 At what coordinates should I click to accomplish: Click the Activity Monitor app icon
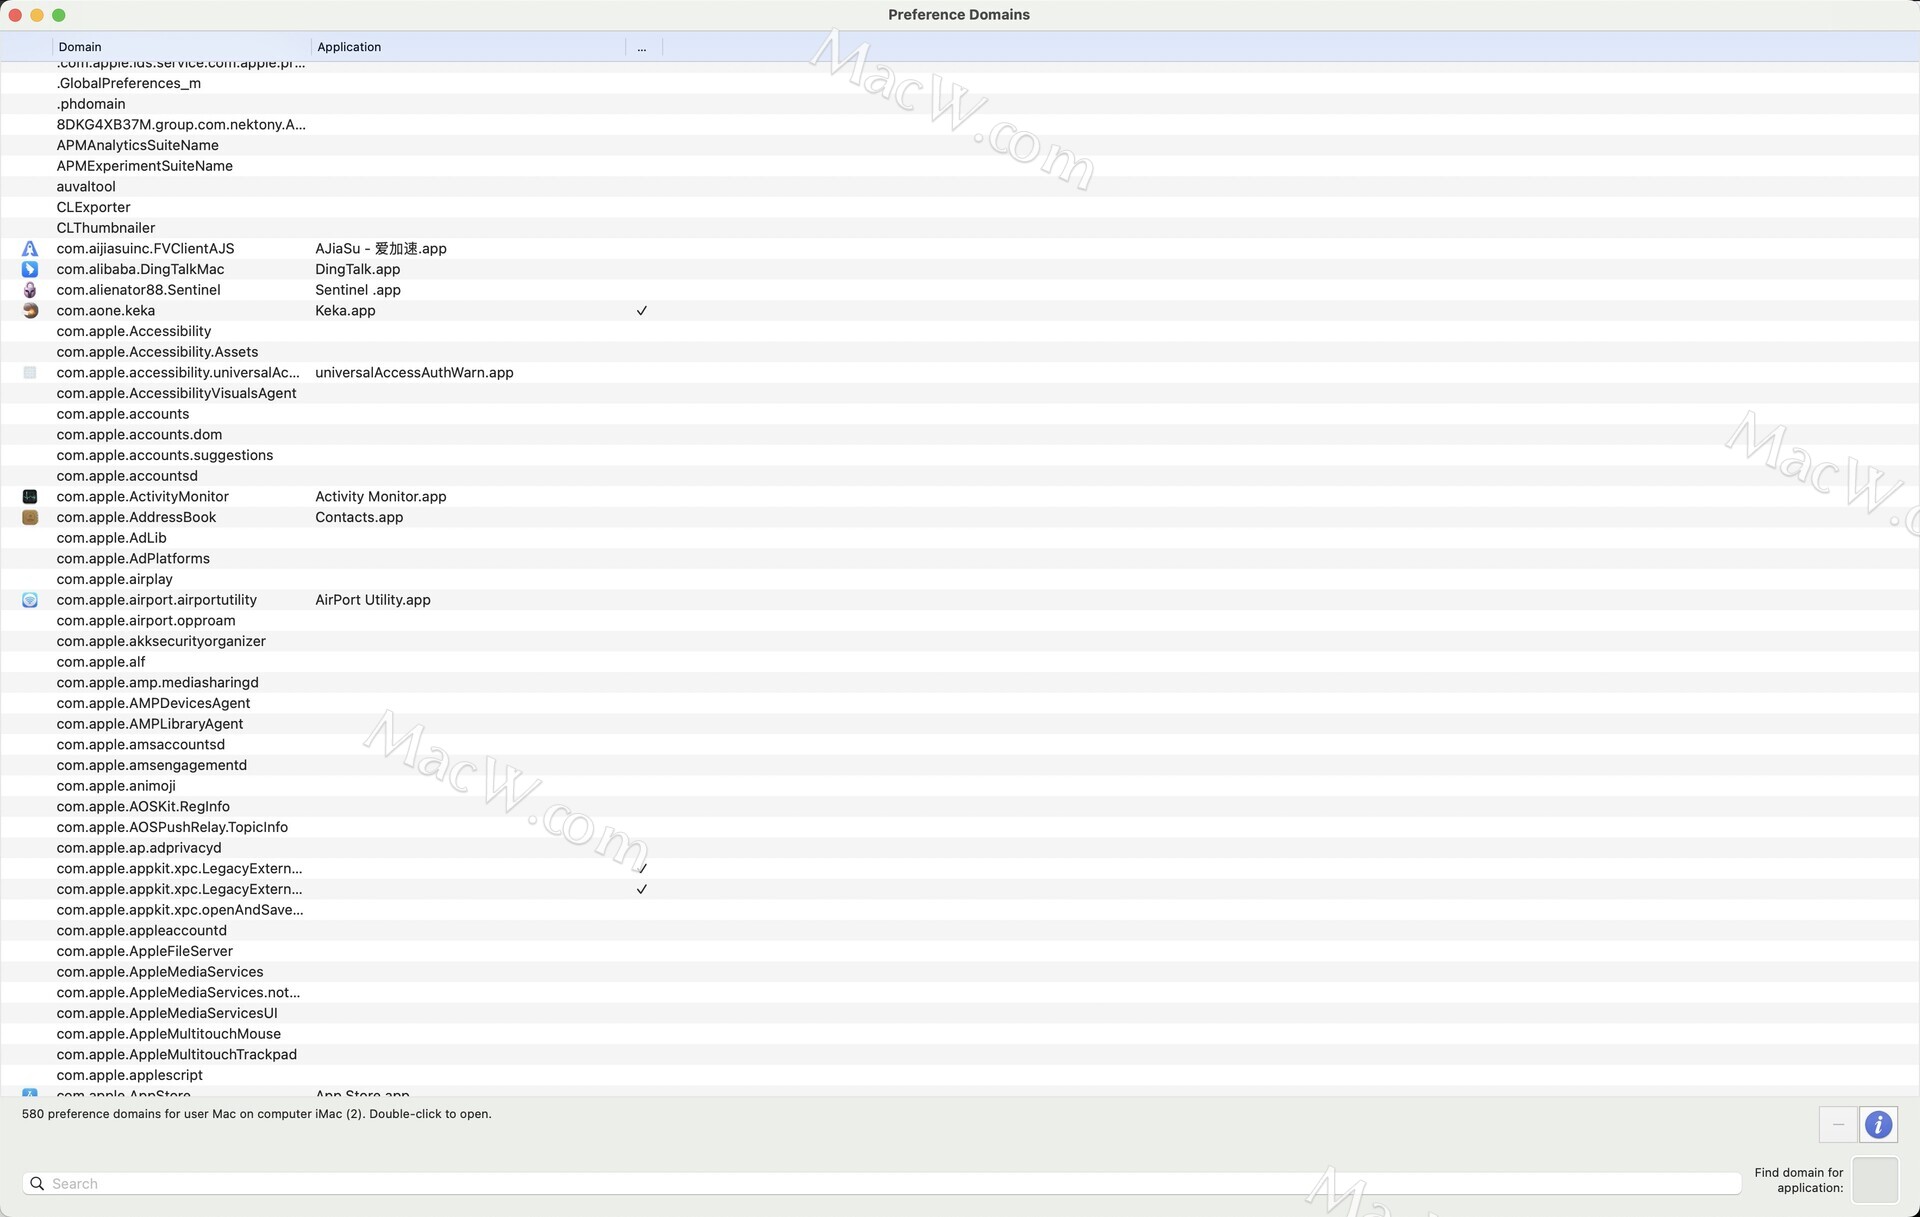30,497
